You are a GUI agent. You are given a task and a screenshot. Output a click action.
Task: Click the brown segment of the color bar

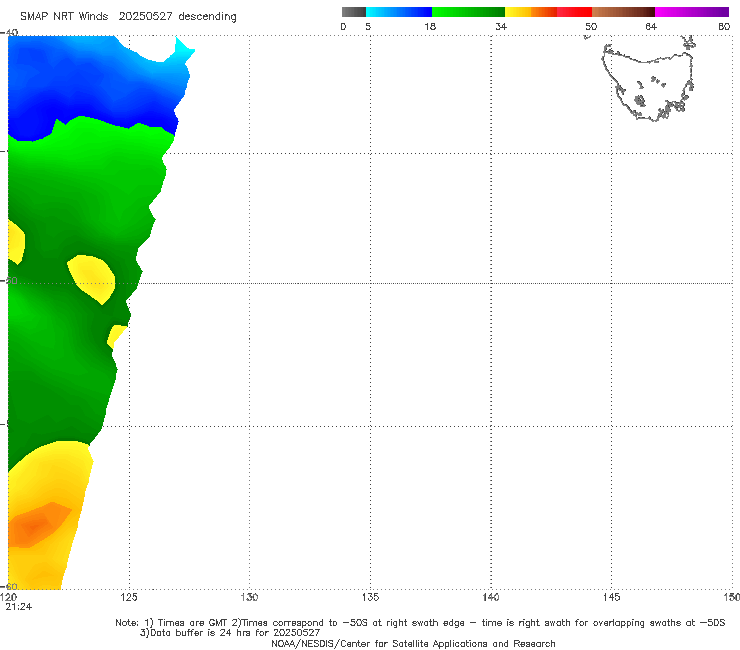tap(623, 12)
